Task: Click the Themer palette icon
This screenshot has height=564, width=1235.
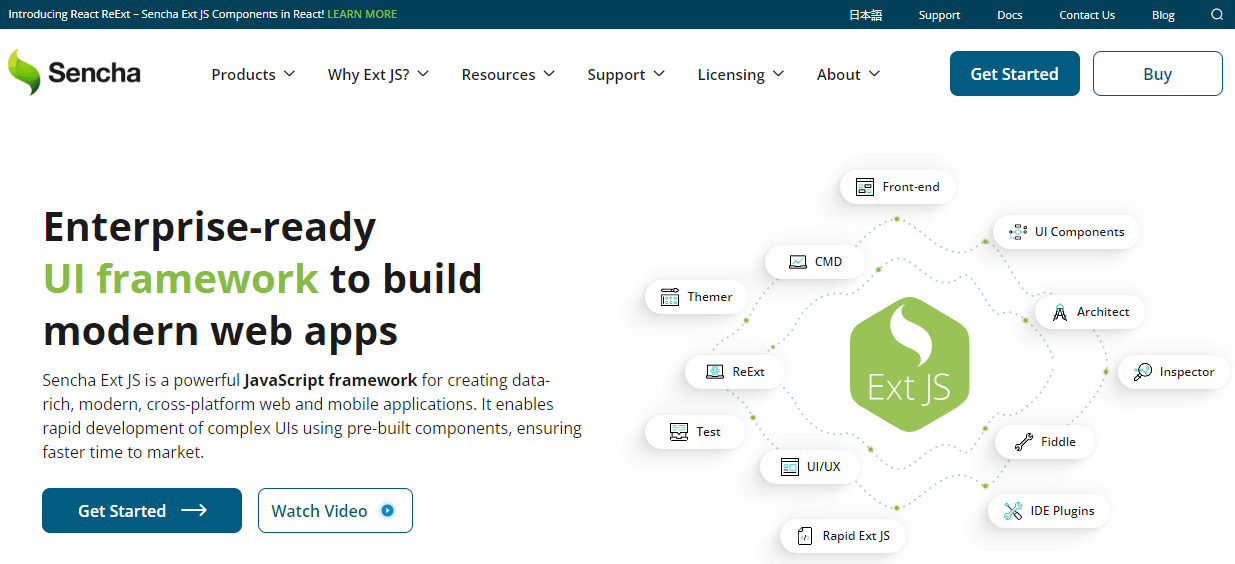Action: (670, 297)
